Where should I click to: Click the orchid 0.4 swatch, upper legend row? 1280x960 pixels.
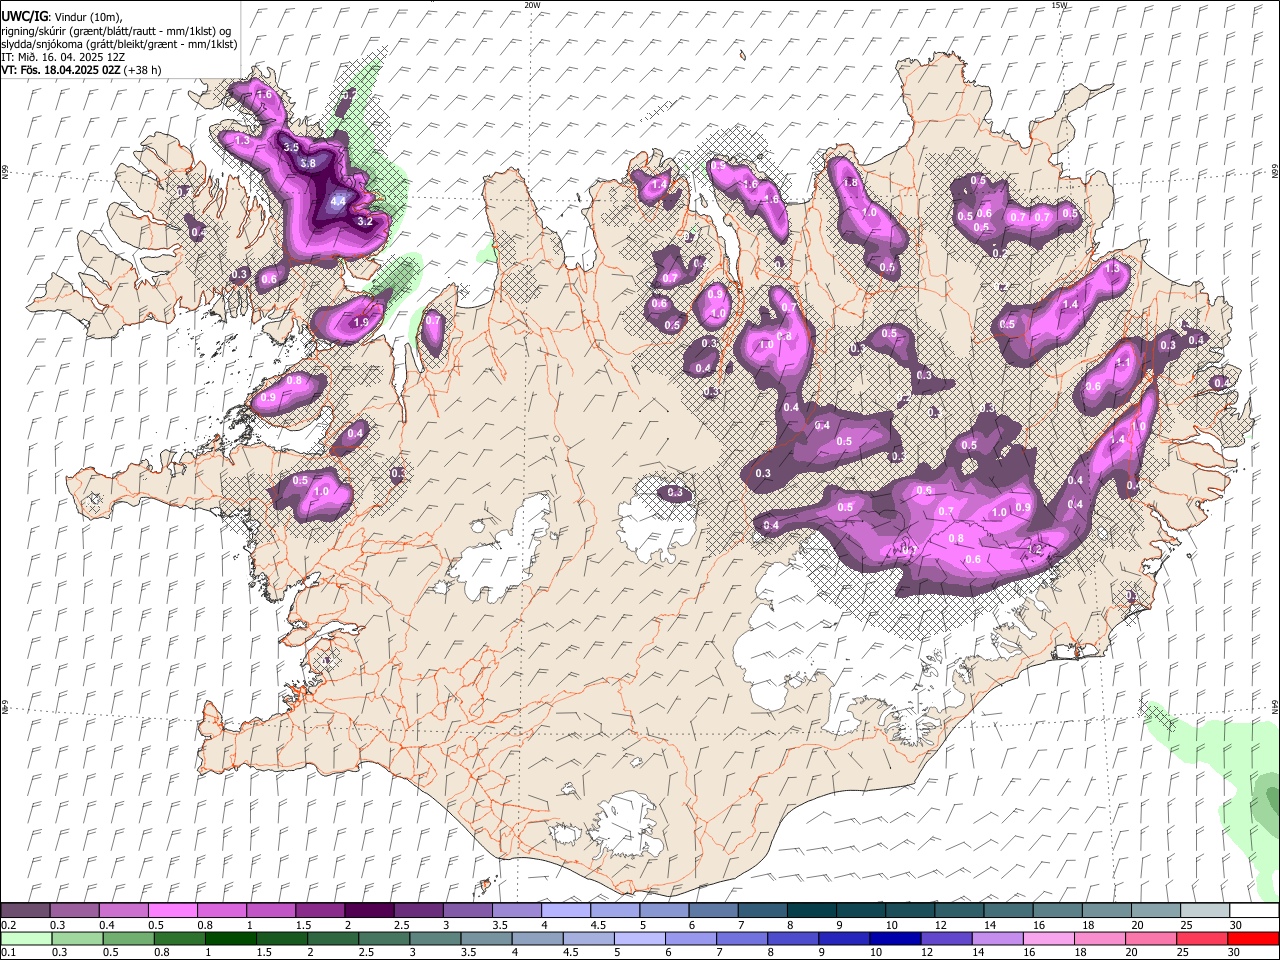coord(123,911)
